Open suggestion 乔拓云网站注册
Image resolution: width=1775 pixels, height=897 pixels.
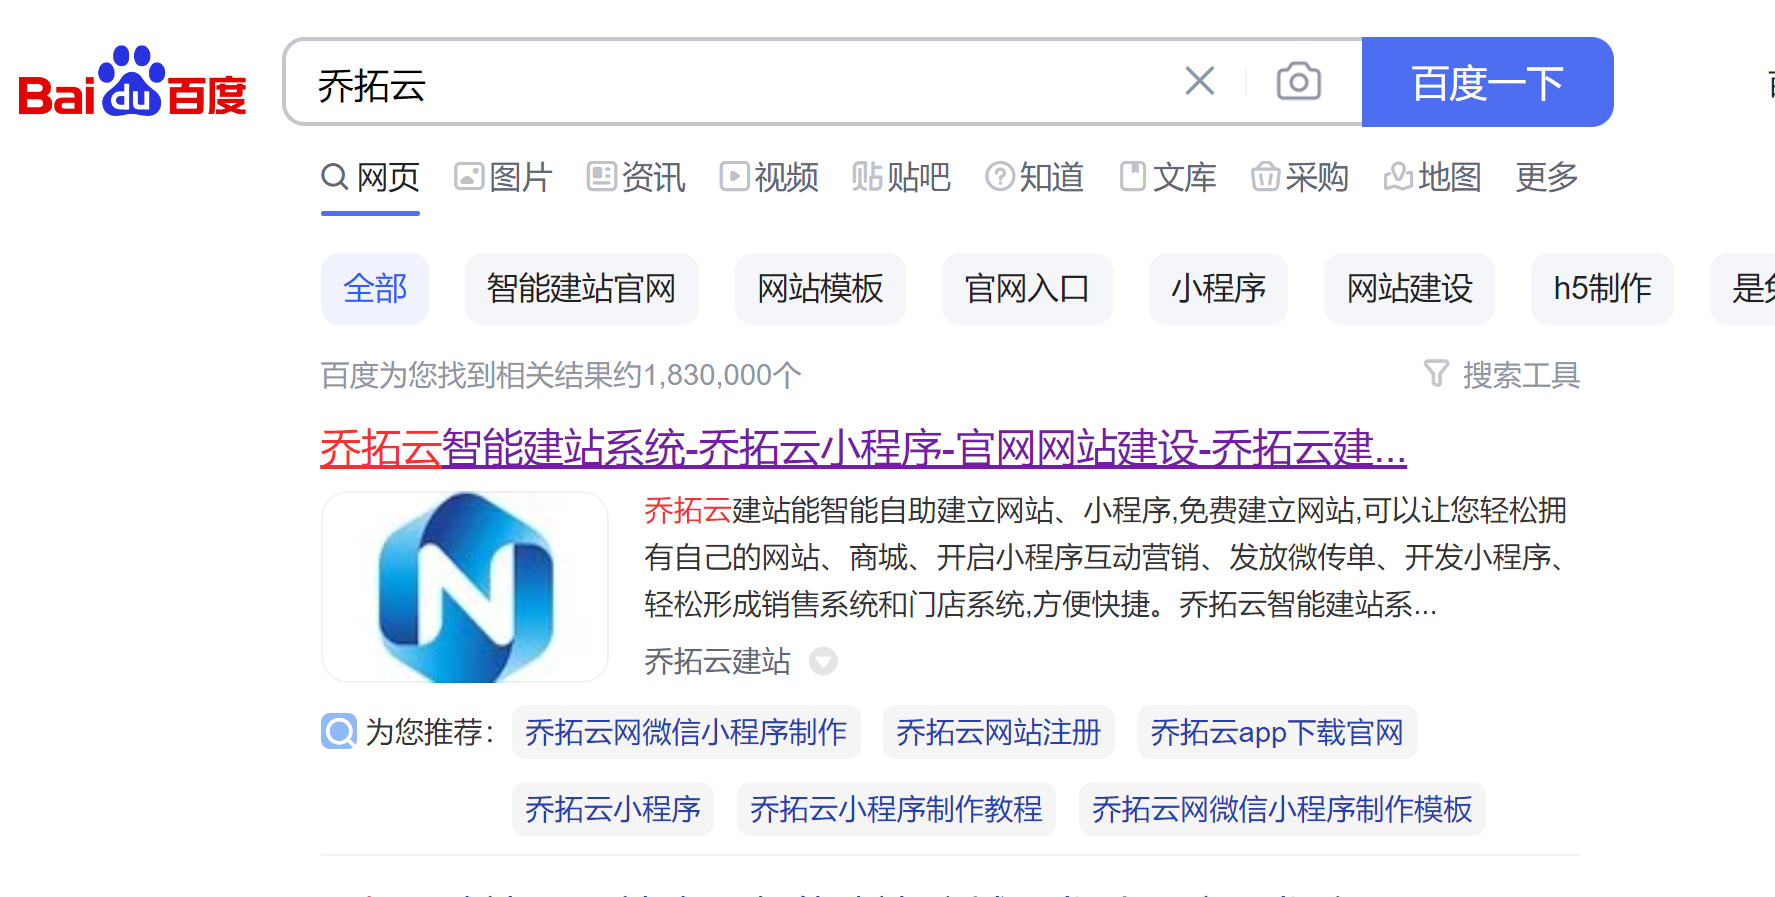coord(998,732)
